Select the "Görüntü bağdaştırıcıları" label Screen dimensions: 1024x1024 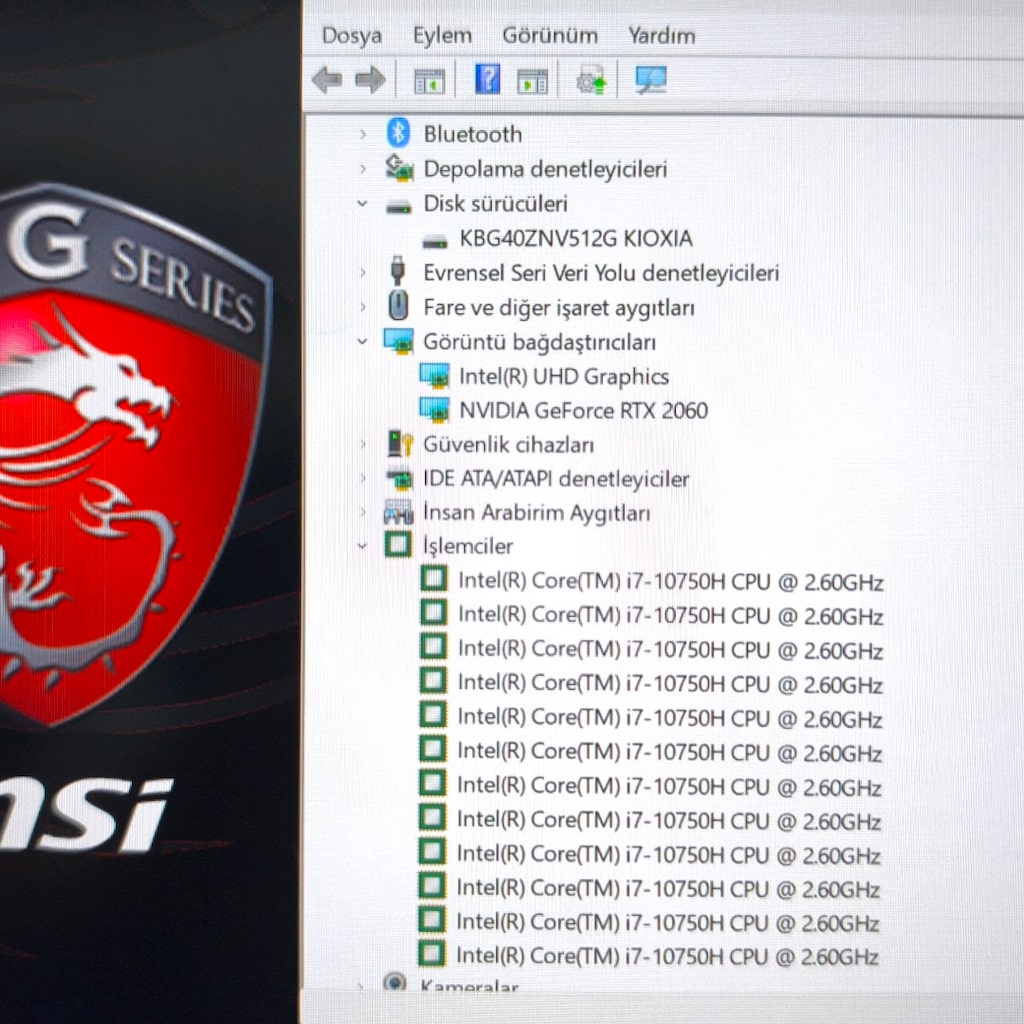coord(539,342)
